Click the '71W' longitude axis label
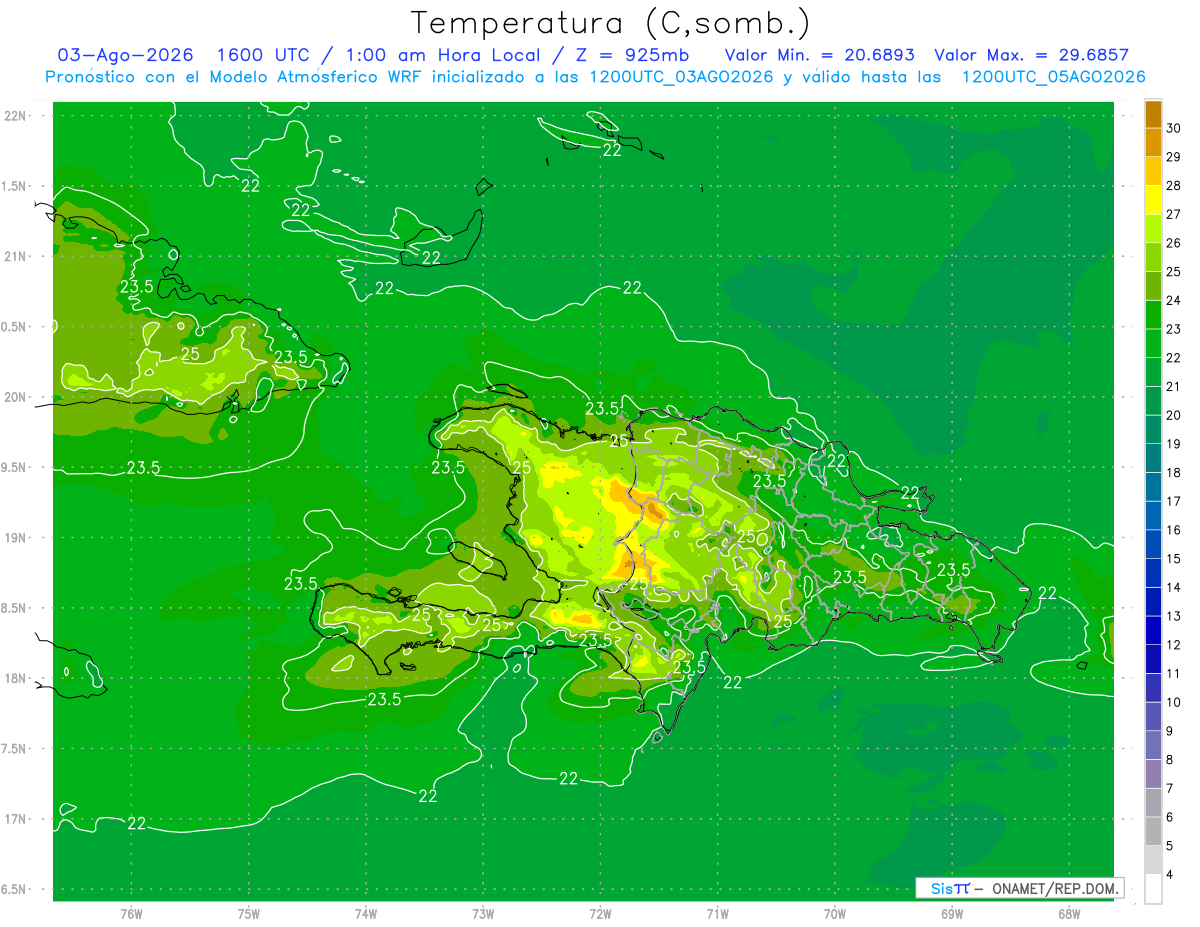The height and width of the screenshot is (927, 1200). point(717,914)
